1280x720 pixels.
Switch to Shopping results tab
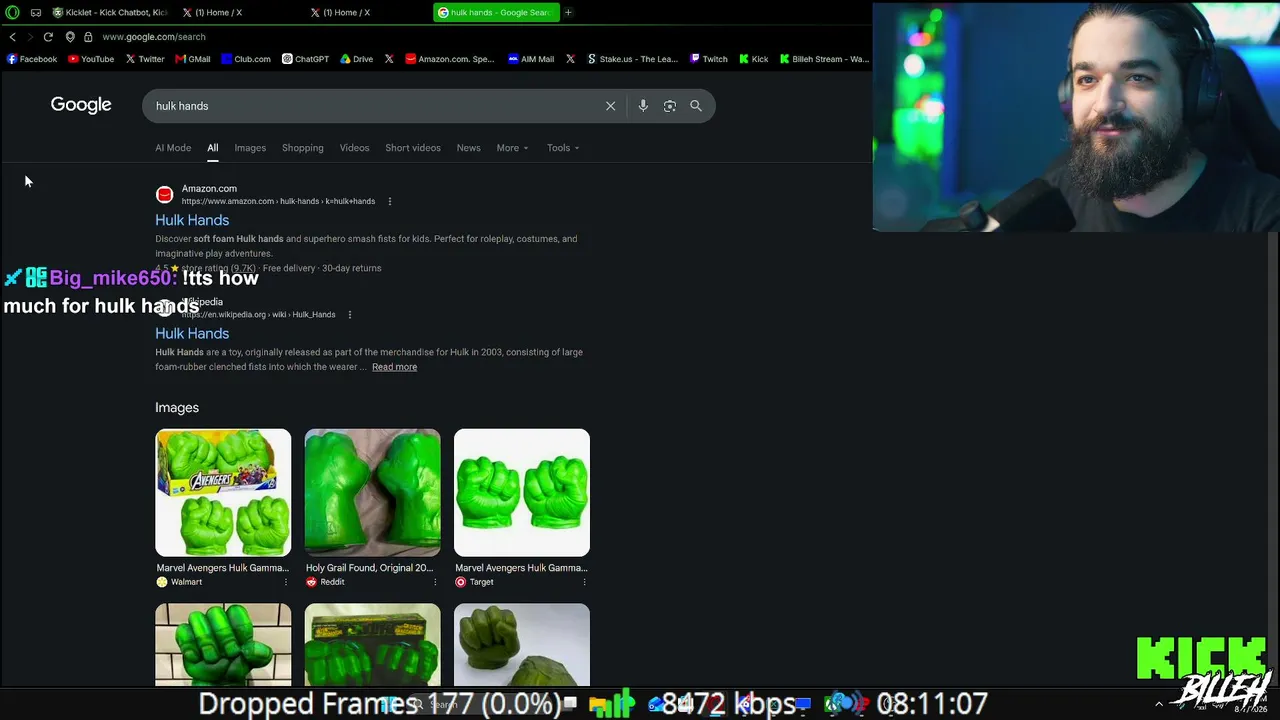click(303, 148)
